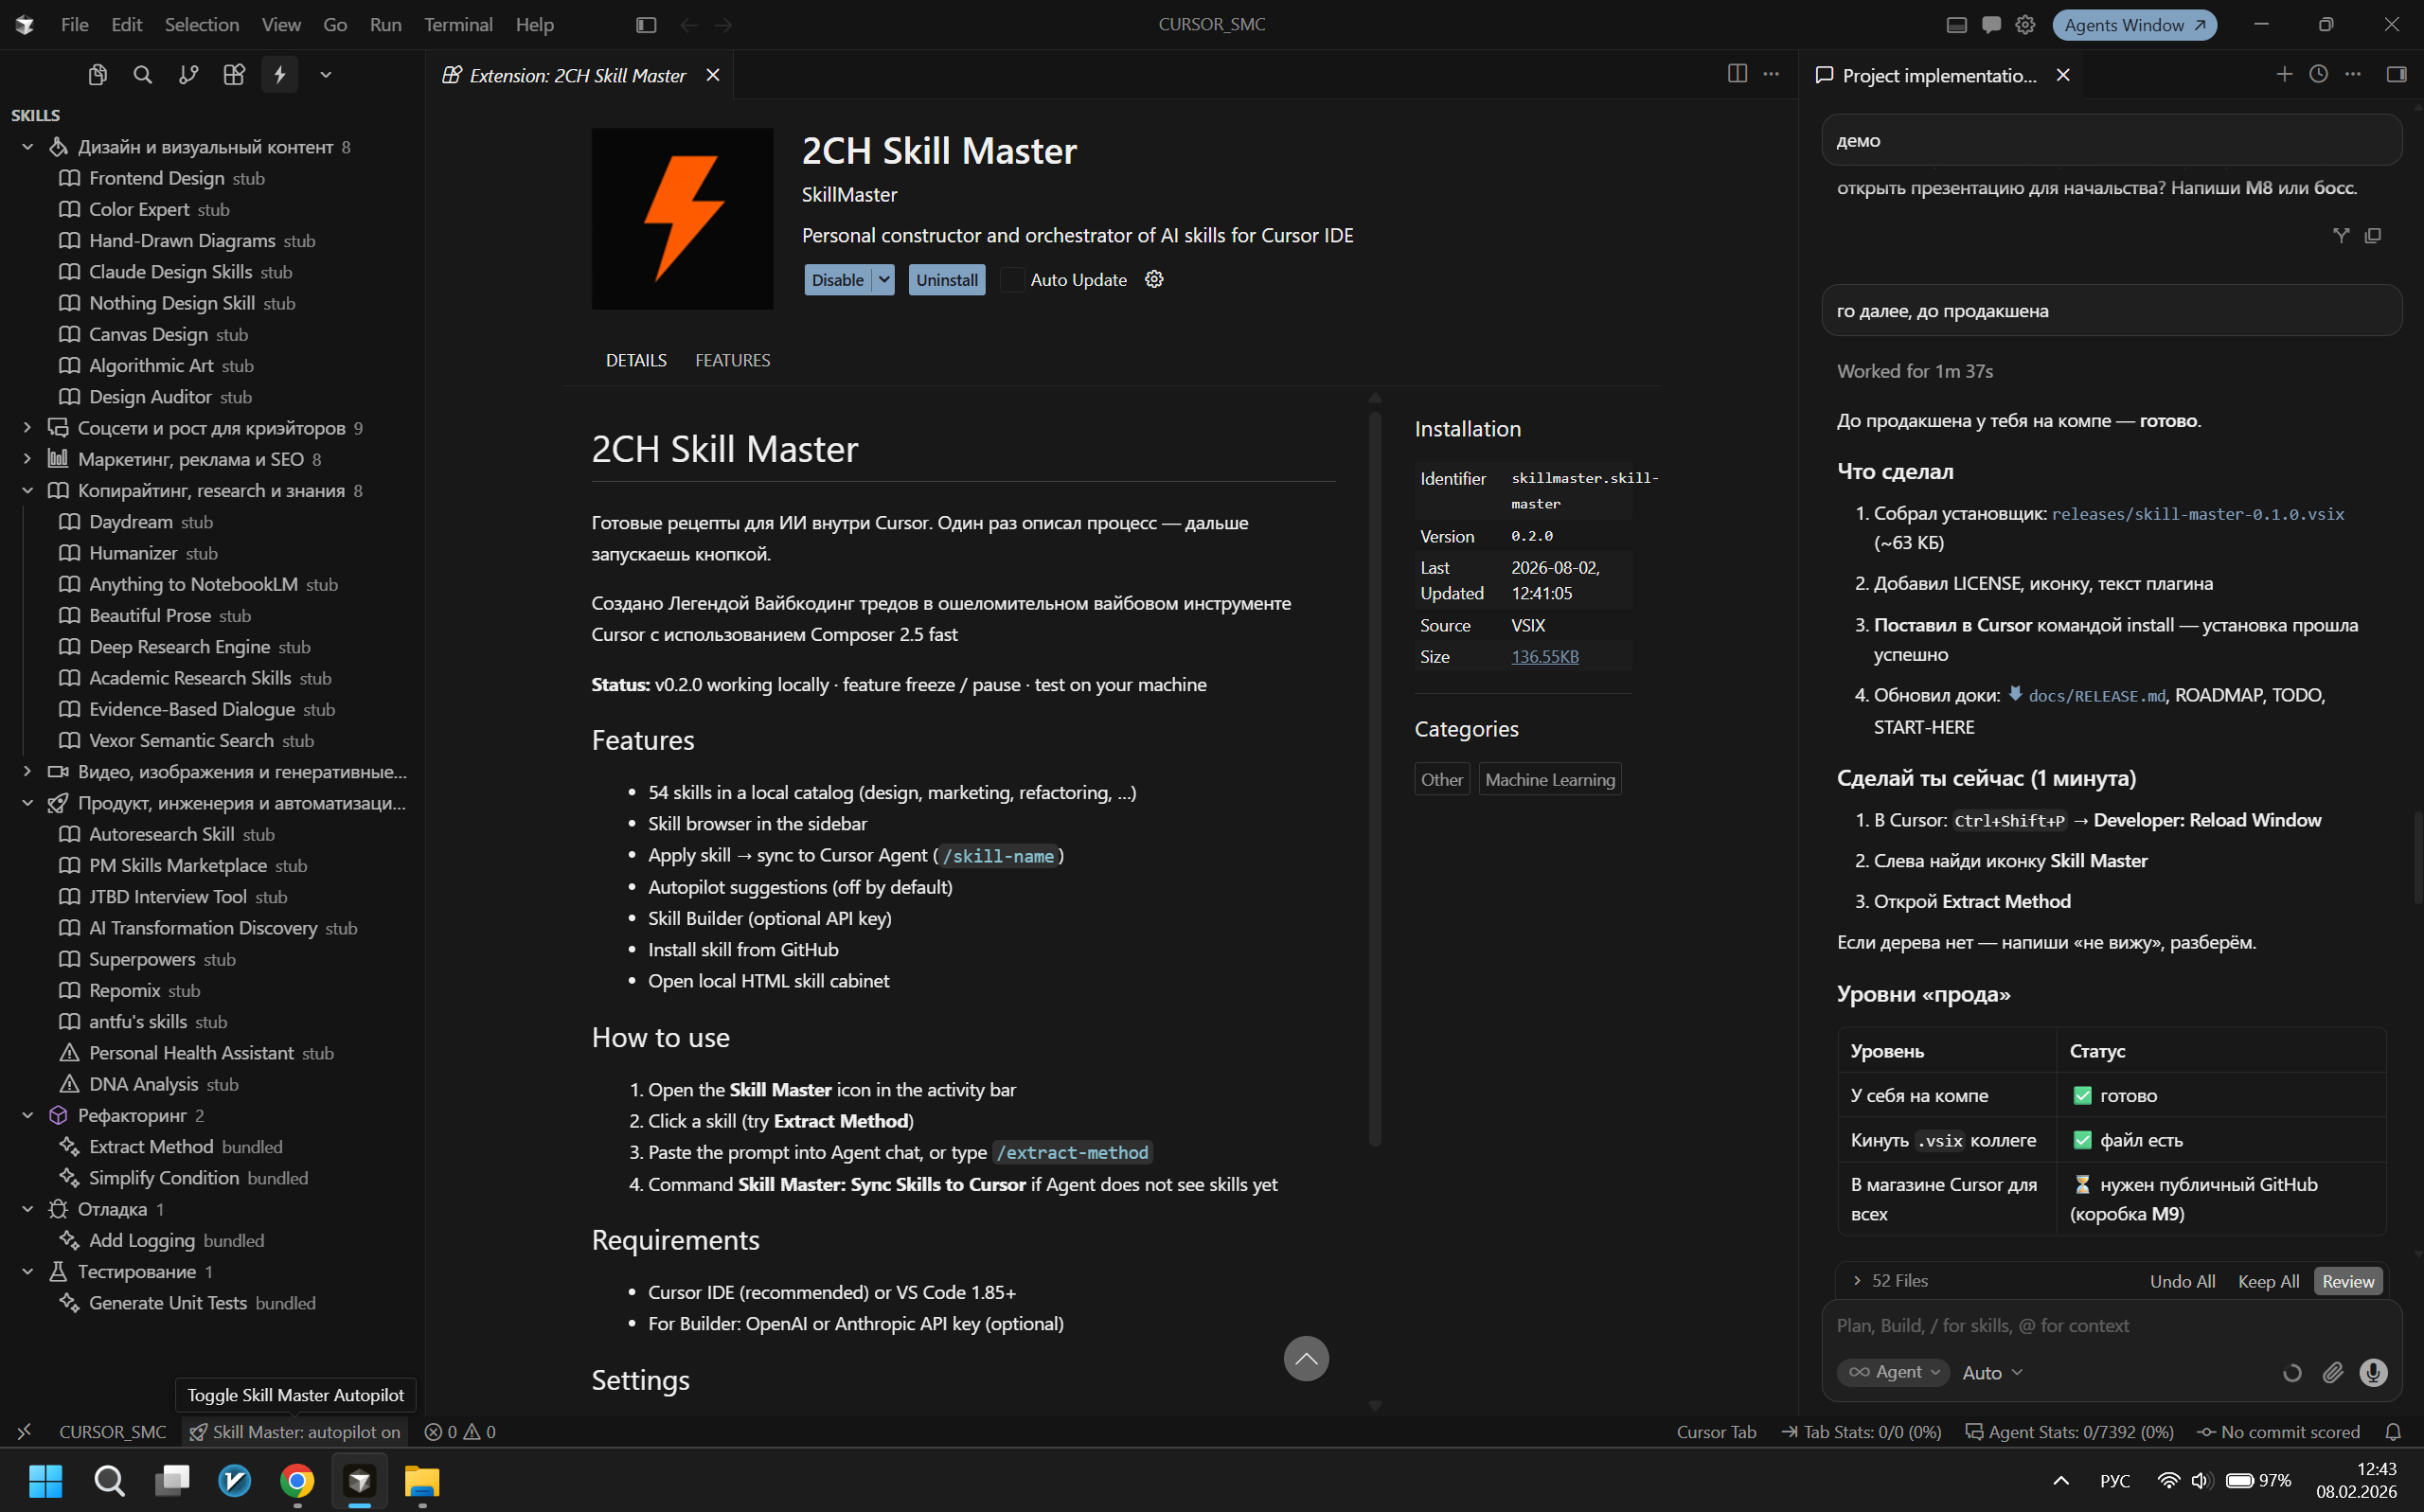Focus the Plan, Build chat input field

(2111, 1325)
